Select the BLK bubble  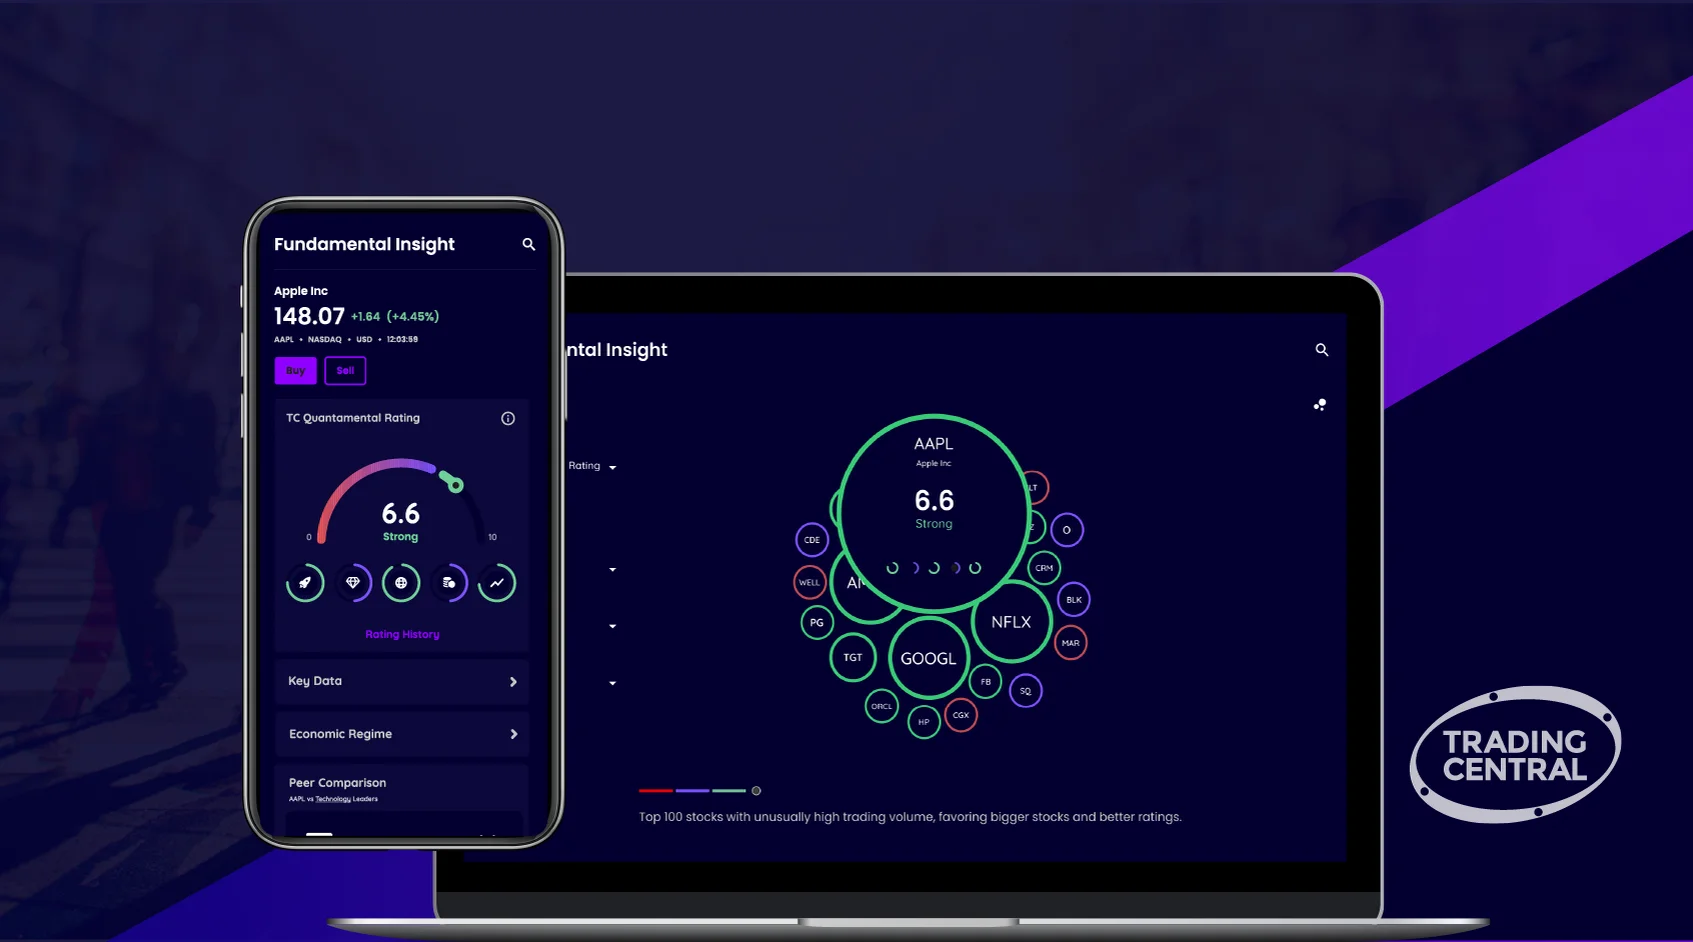pyautogui.click(x=1074, y=600)
